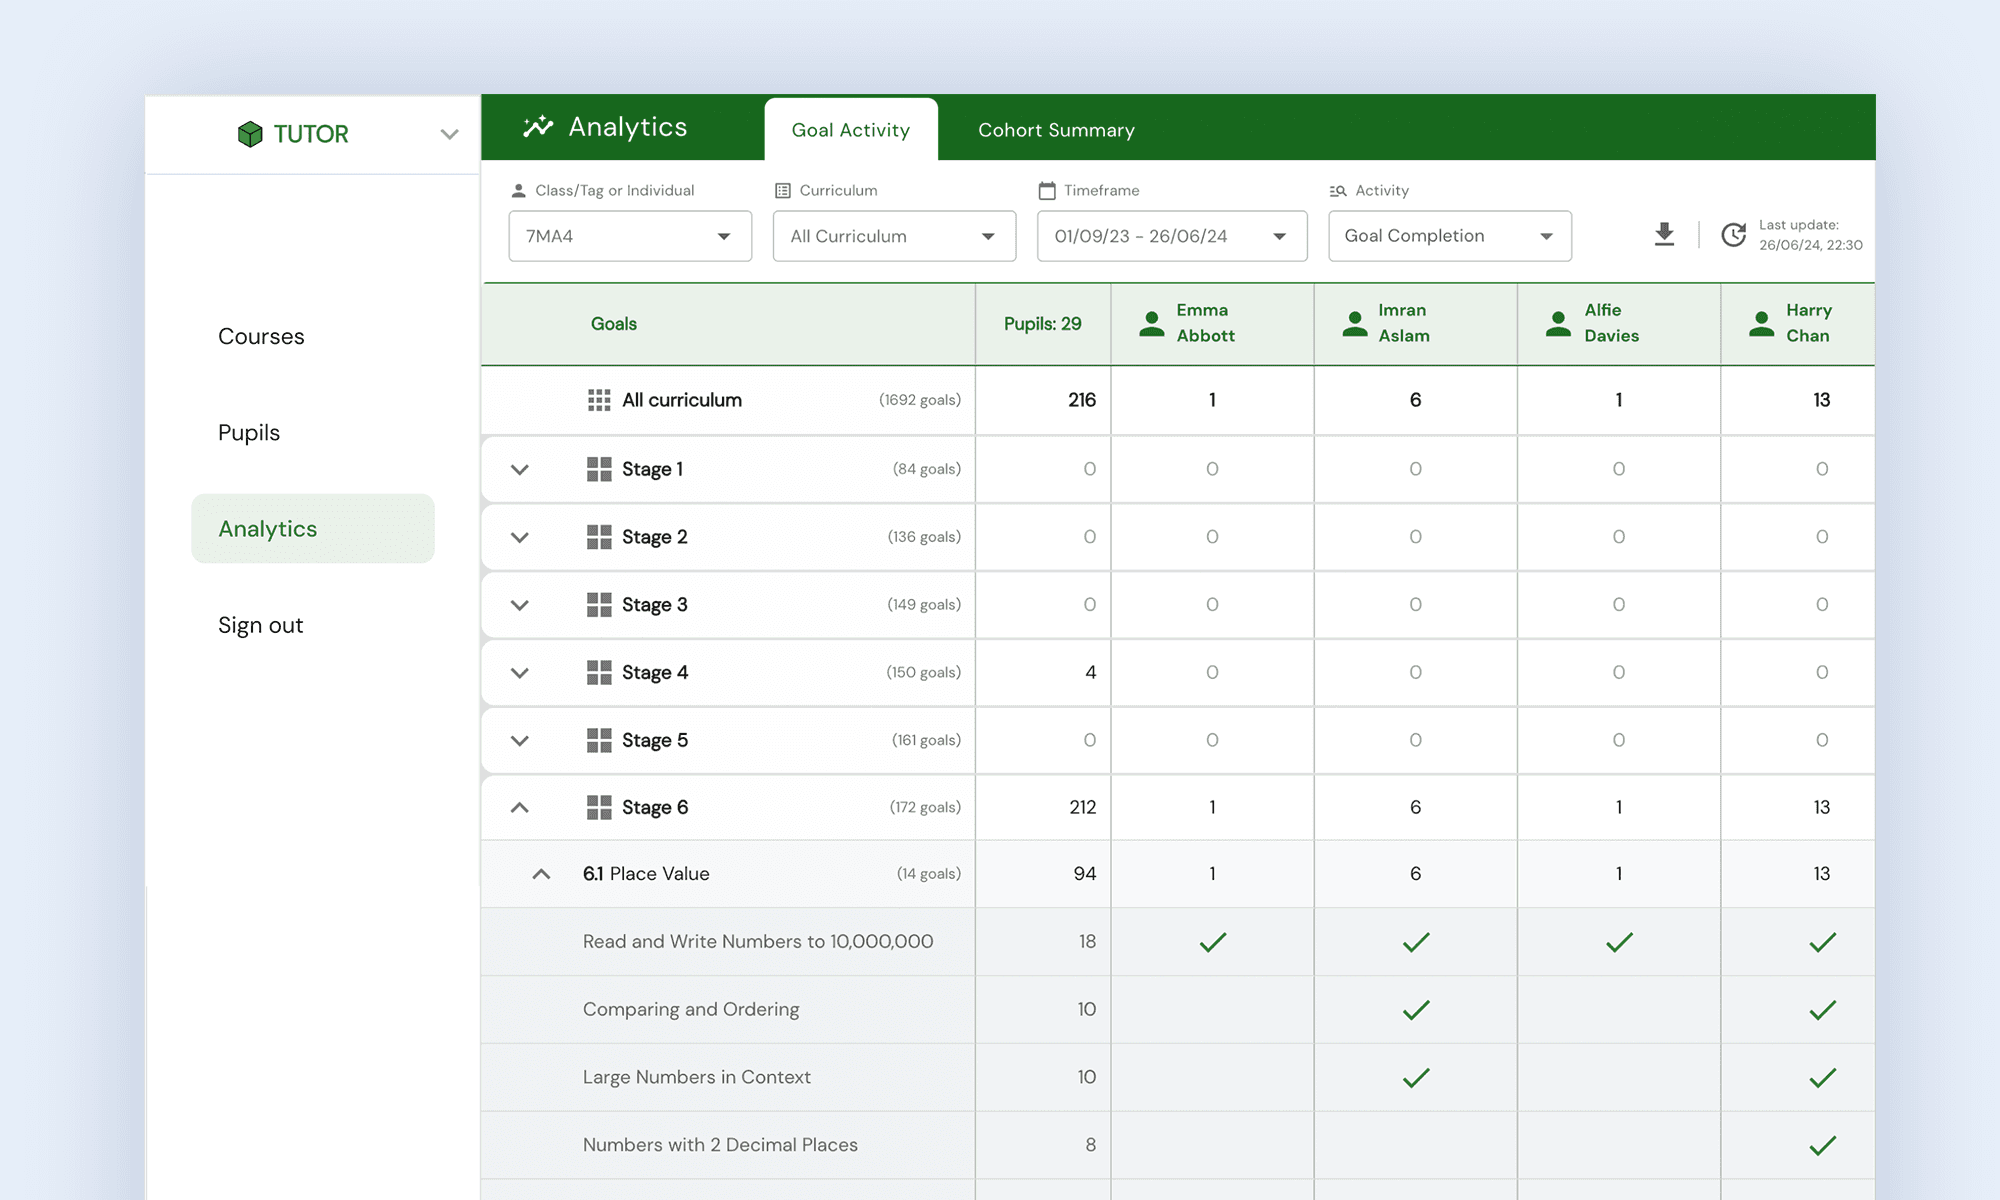The image size is (2000, 1200).
Task: Collapse the 6.1 Place Value section
Action: (x=541, y=874)
